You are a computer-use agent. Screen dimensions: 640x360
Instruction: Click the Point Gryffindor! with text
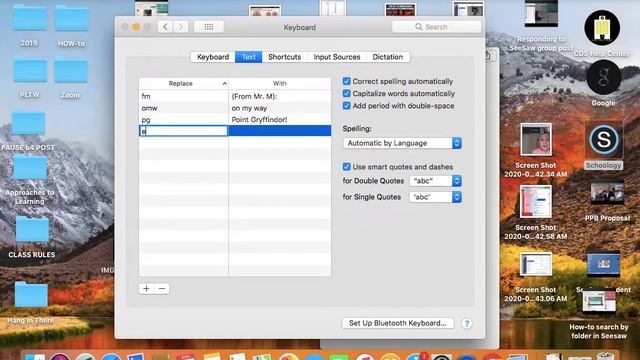click(259, 120)
